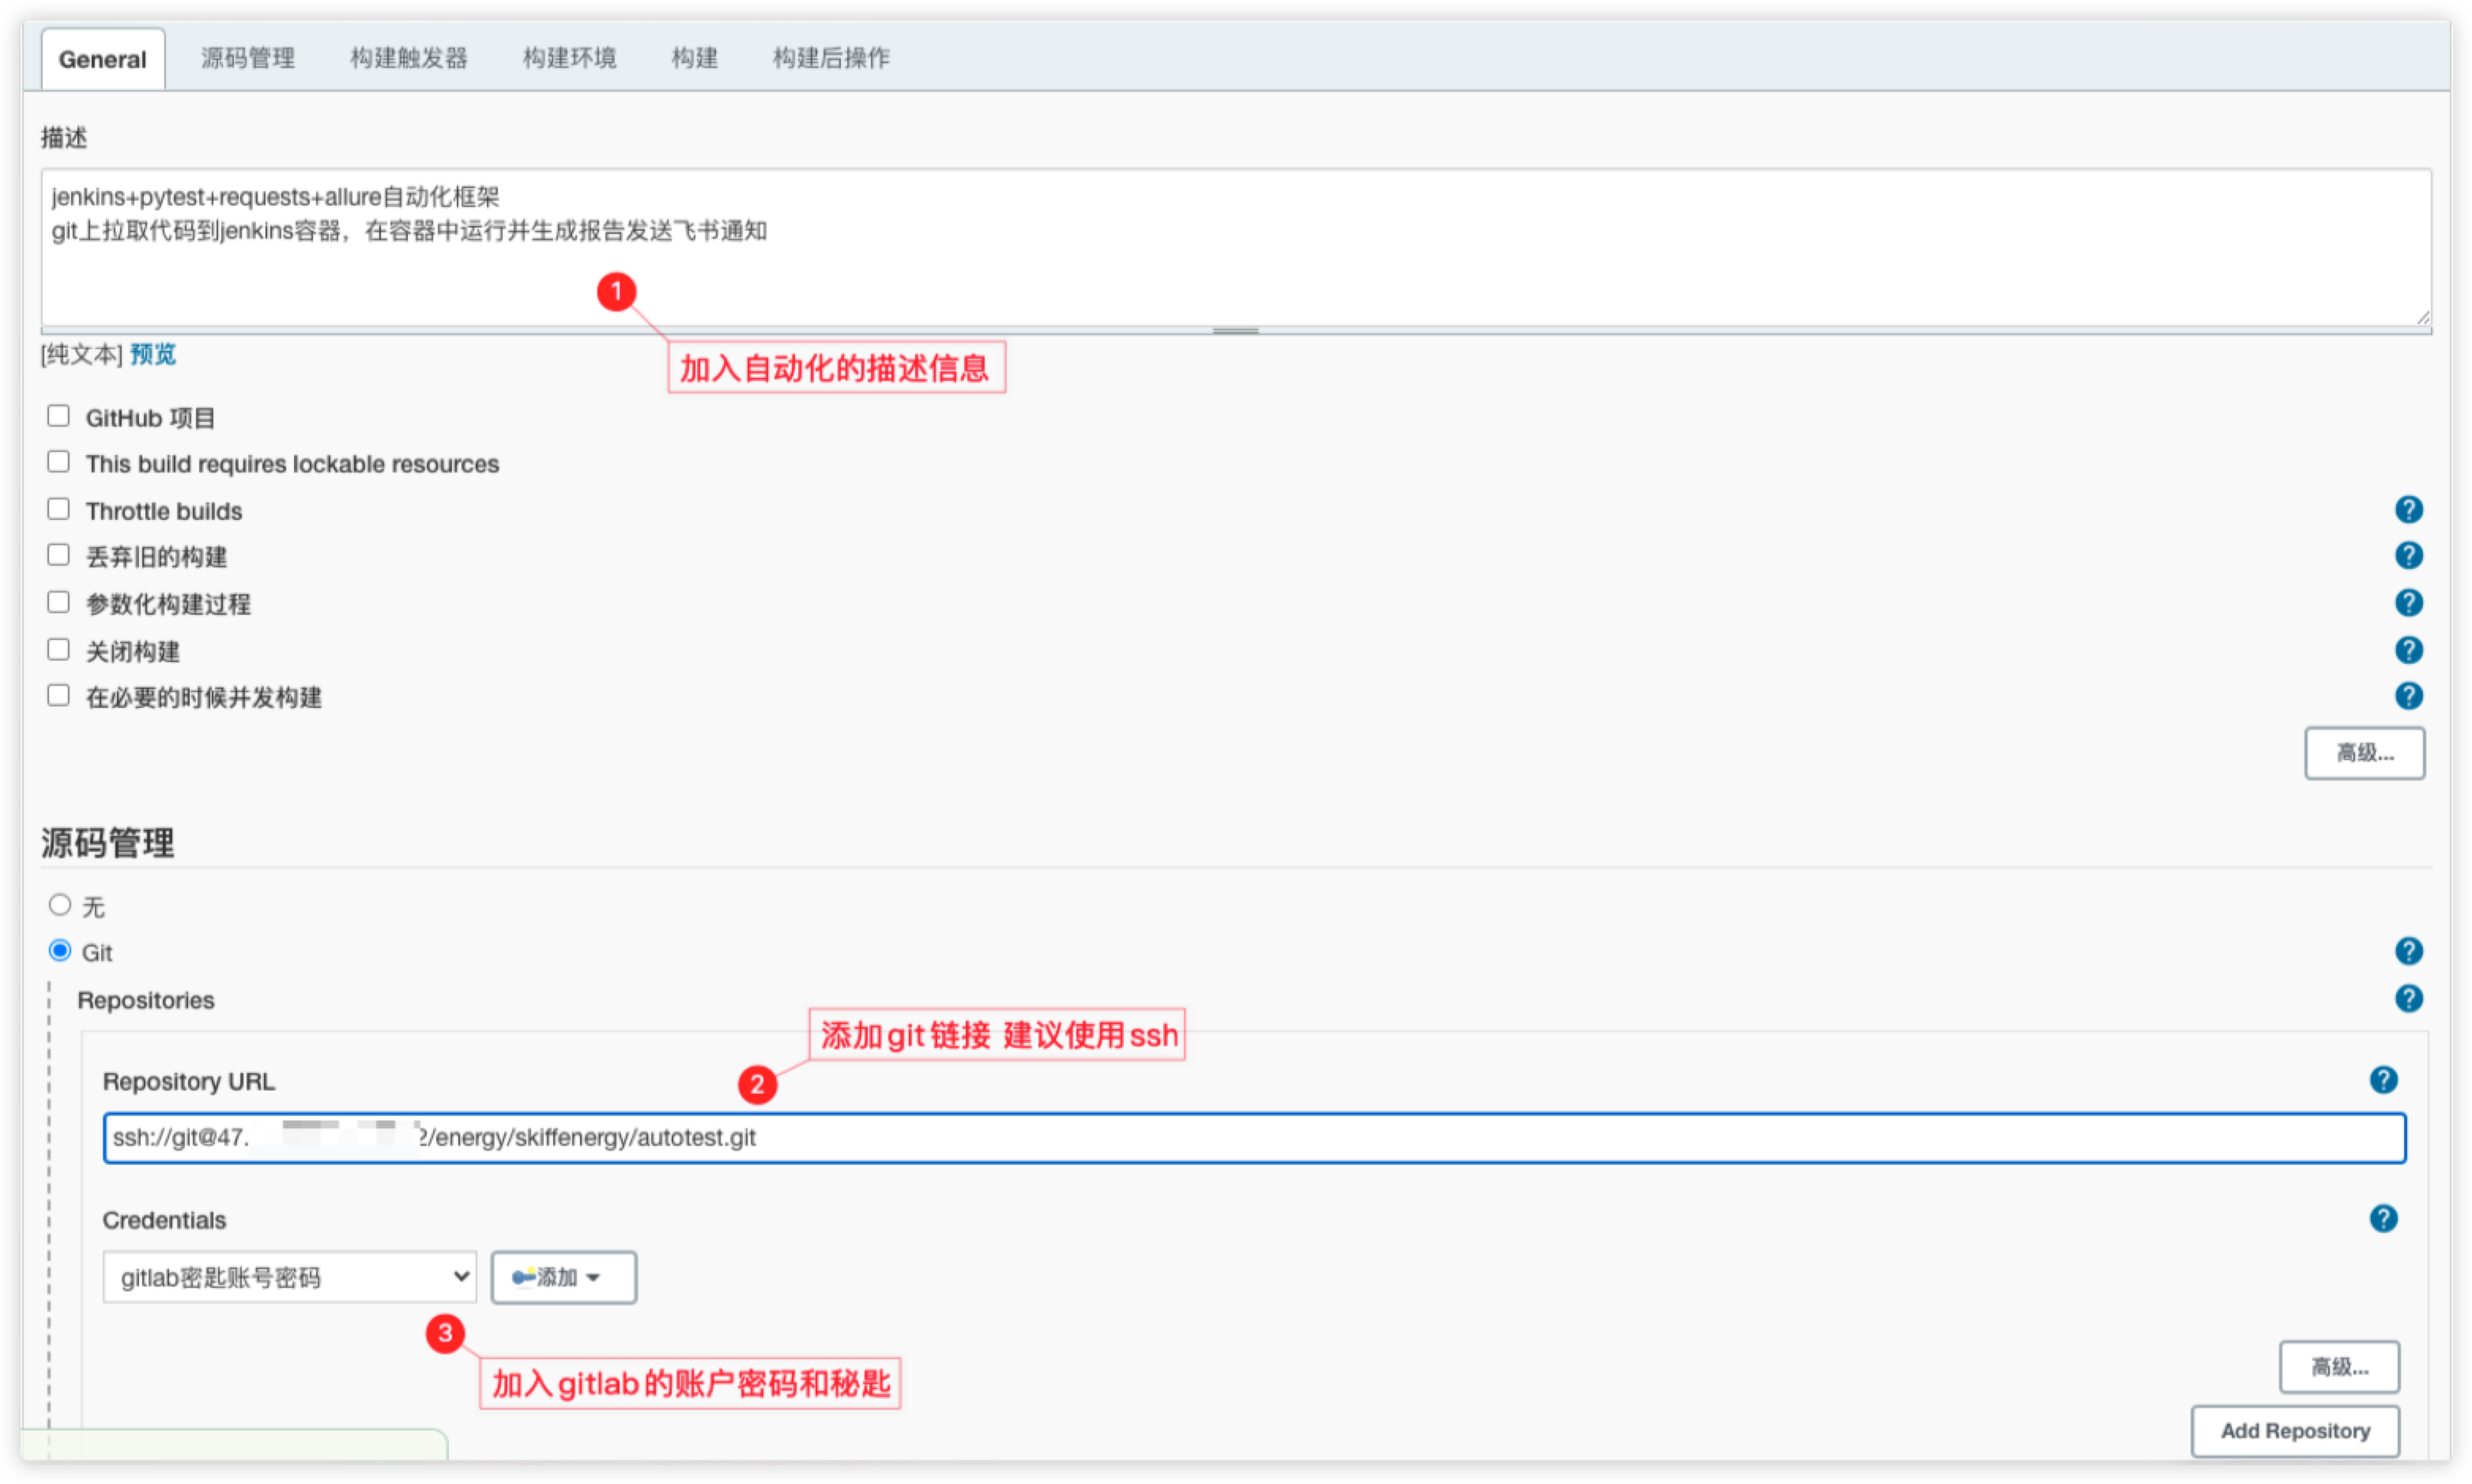This screenshot has width=2472, height=1484.
Task: Open the 构建后操作 tab
Action: pyautogui.click(x=830, y=58)
